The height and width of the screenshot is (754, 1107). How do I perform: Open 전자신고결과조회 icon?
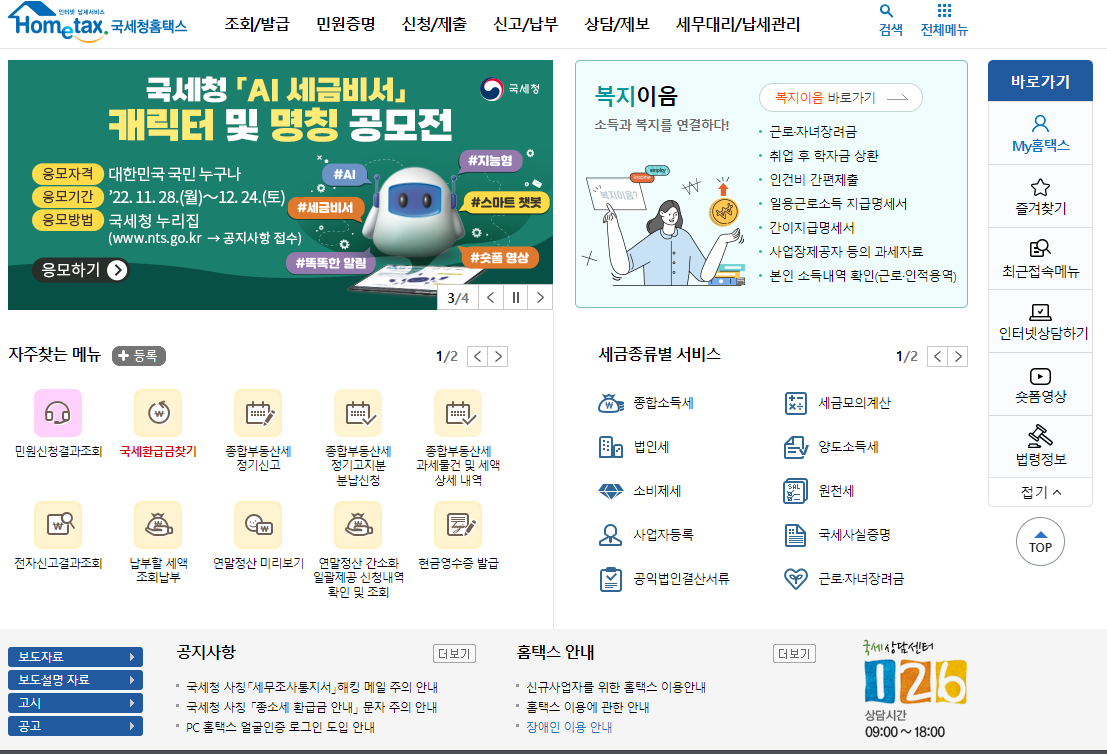click(58, 525)
